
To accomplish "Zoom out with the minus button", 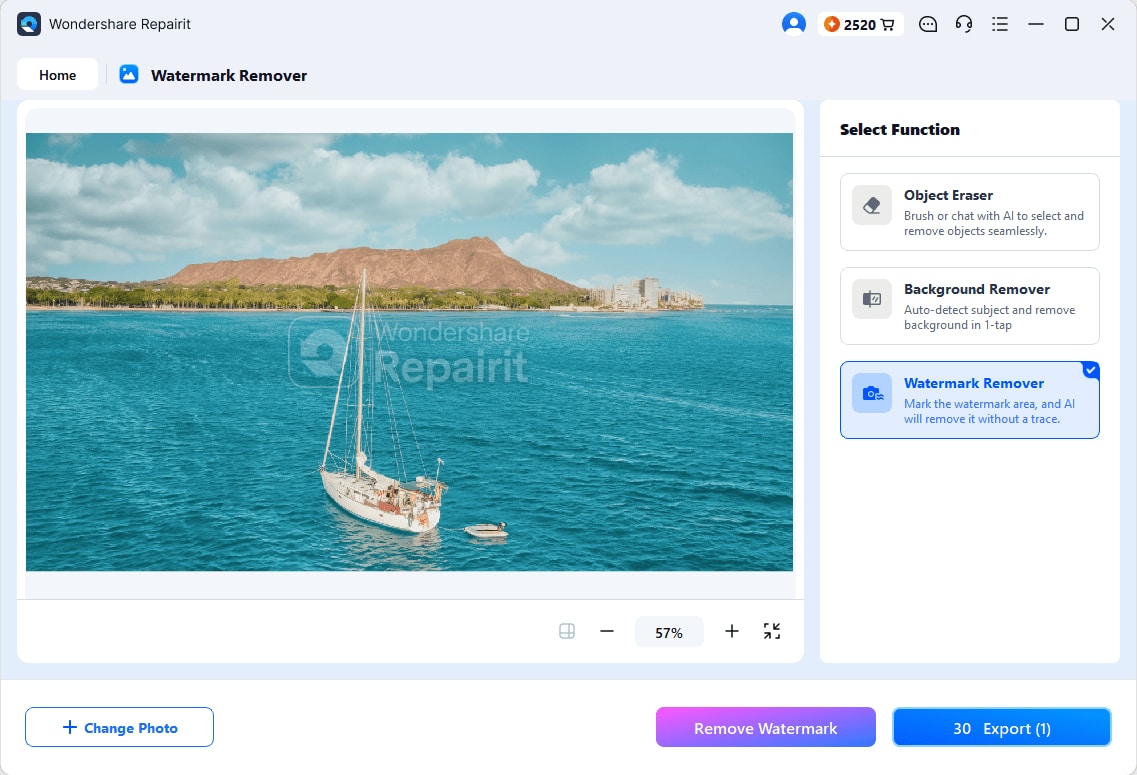I will (607, 631).
